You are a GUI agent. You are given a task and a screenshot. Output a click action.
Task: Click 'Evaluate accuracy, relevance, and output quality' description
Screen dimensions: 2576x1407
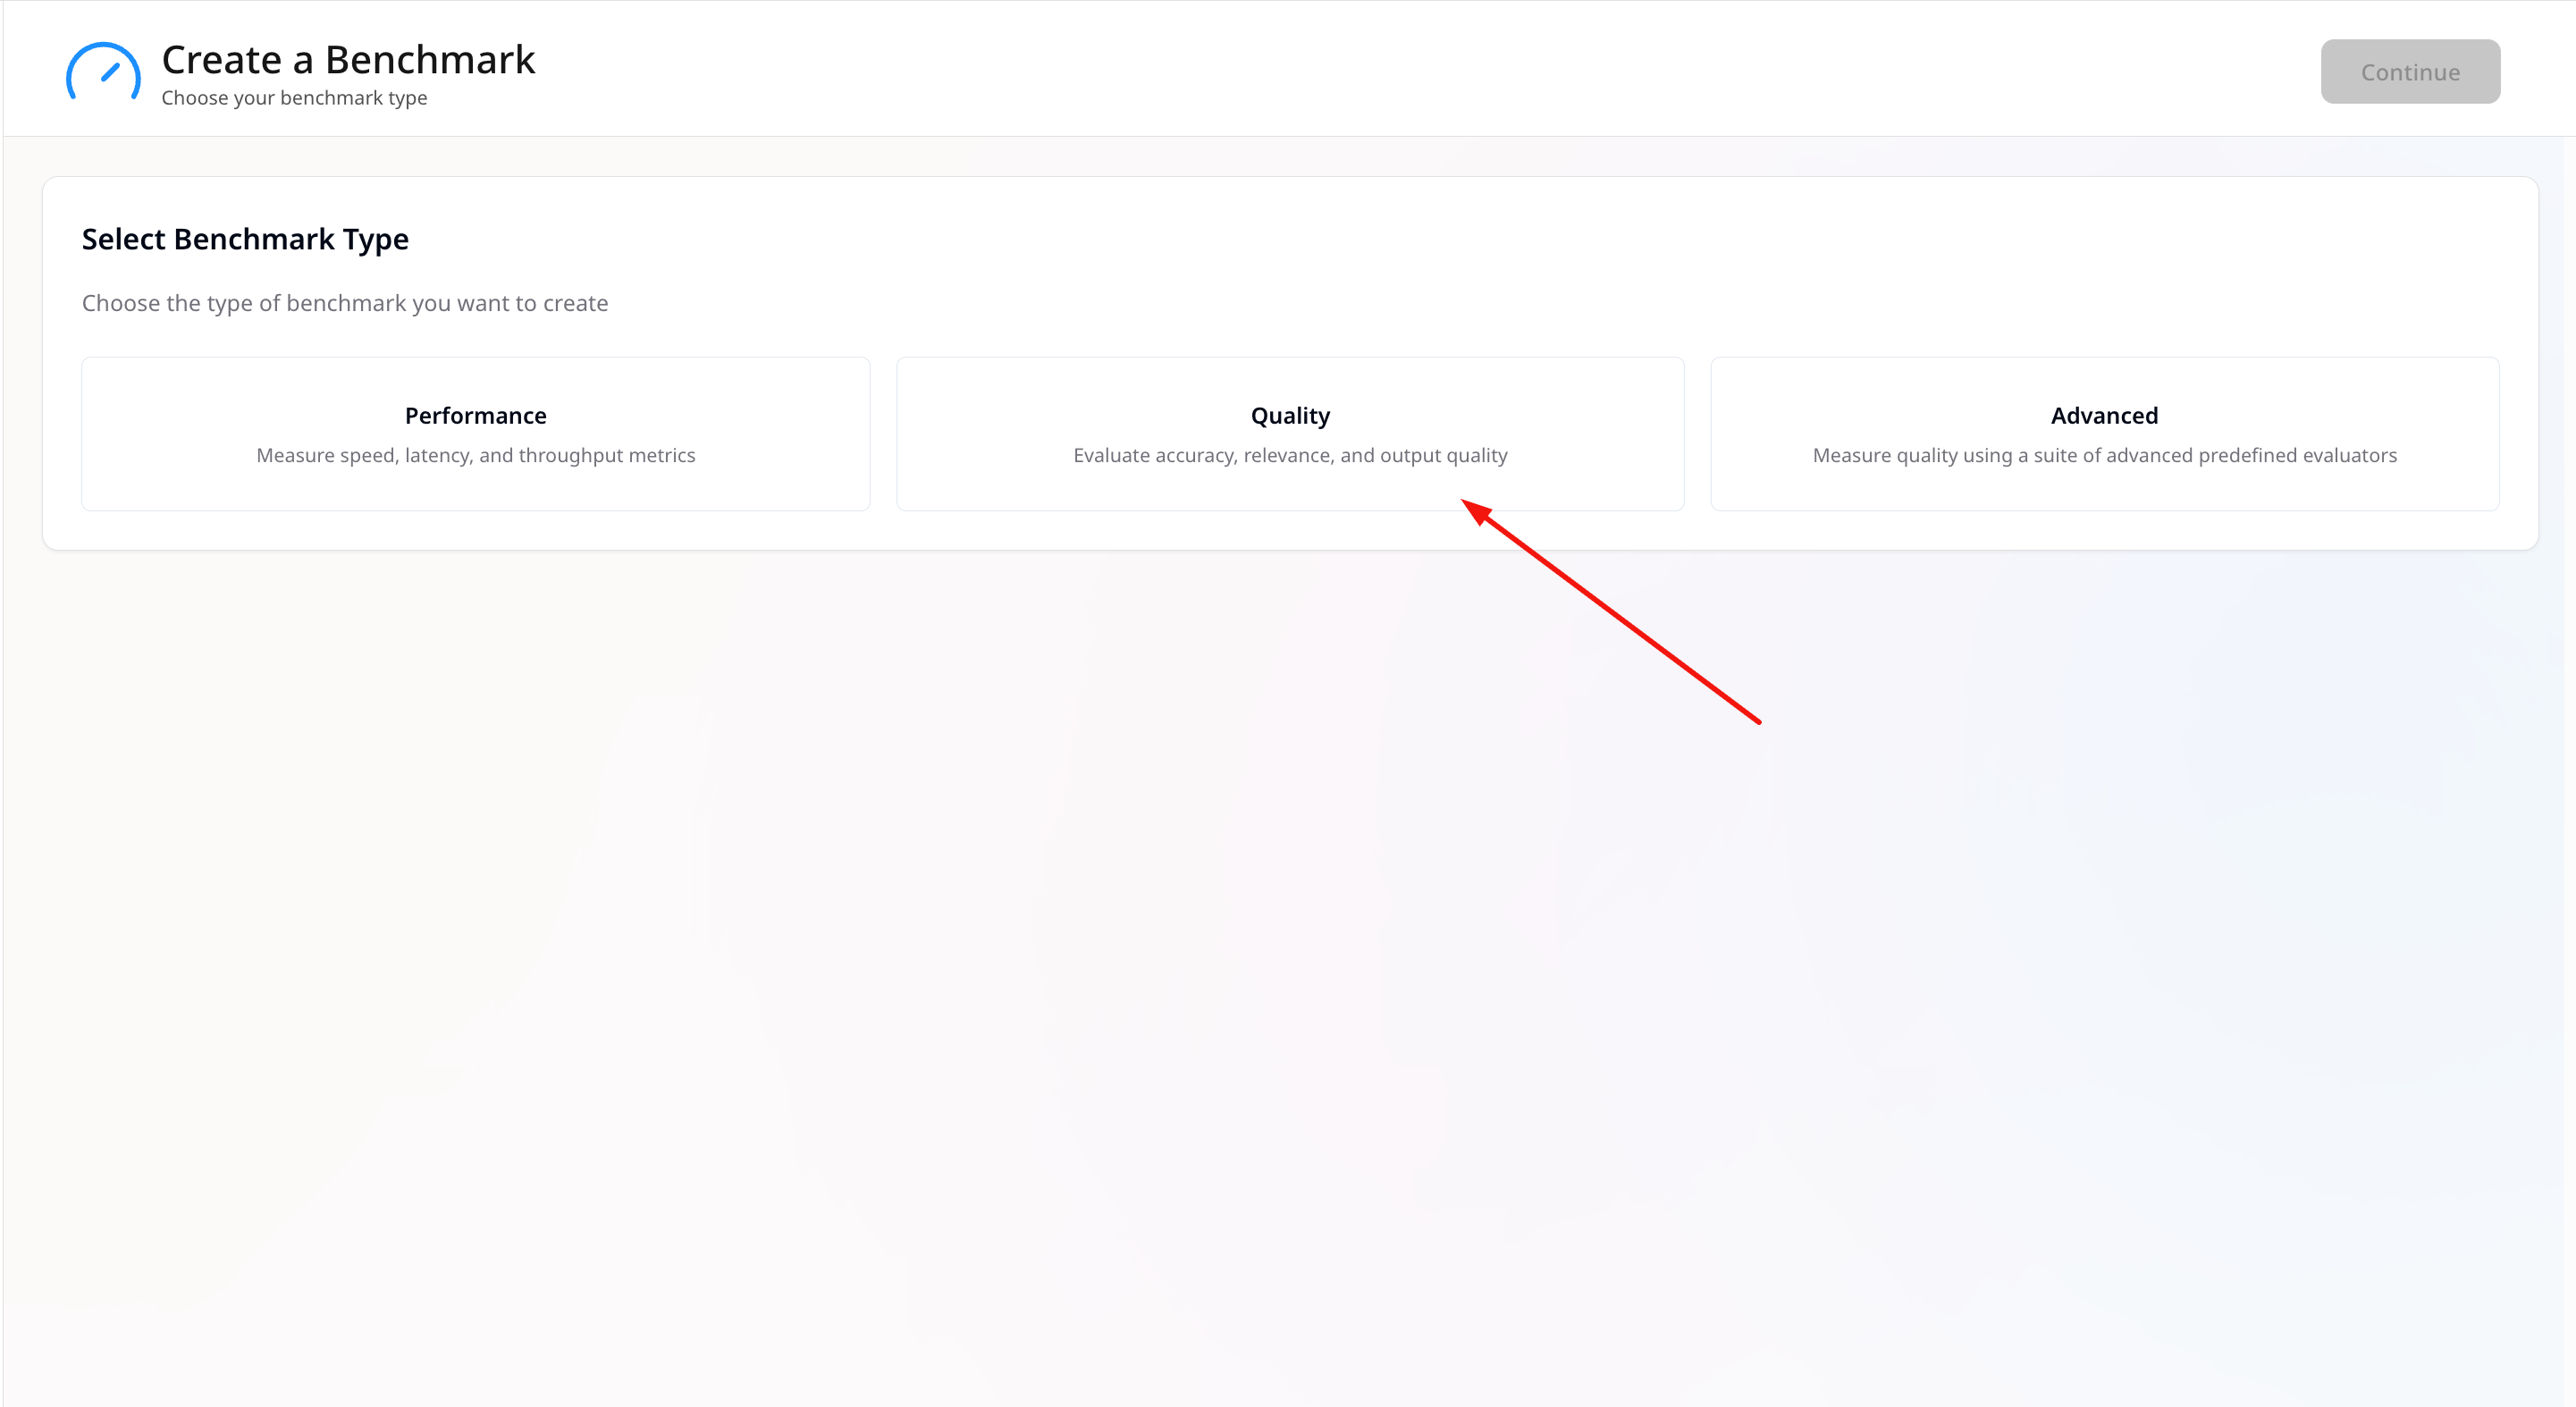pos(1289,455)
